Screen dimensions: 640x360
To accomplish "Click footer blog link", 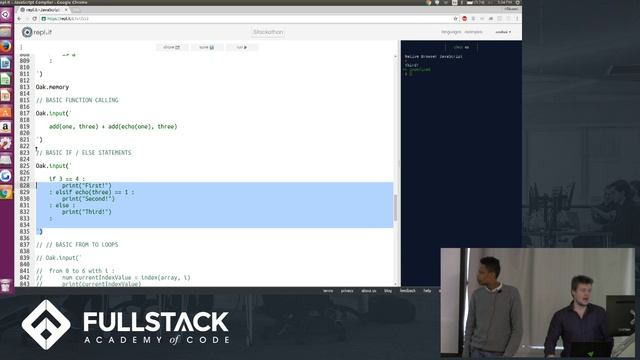I will [x=388, y=291].
